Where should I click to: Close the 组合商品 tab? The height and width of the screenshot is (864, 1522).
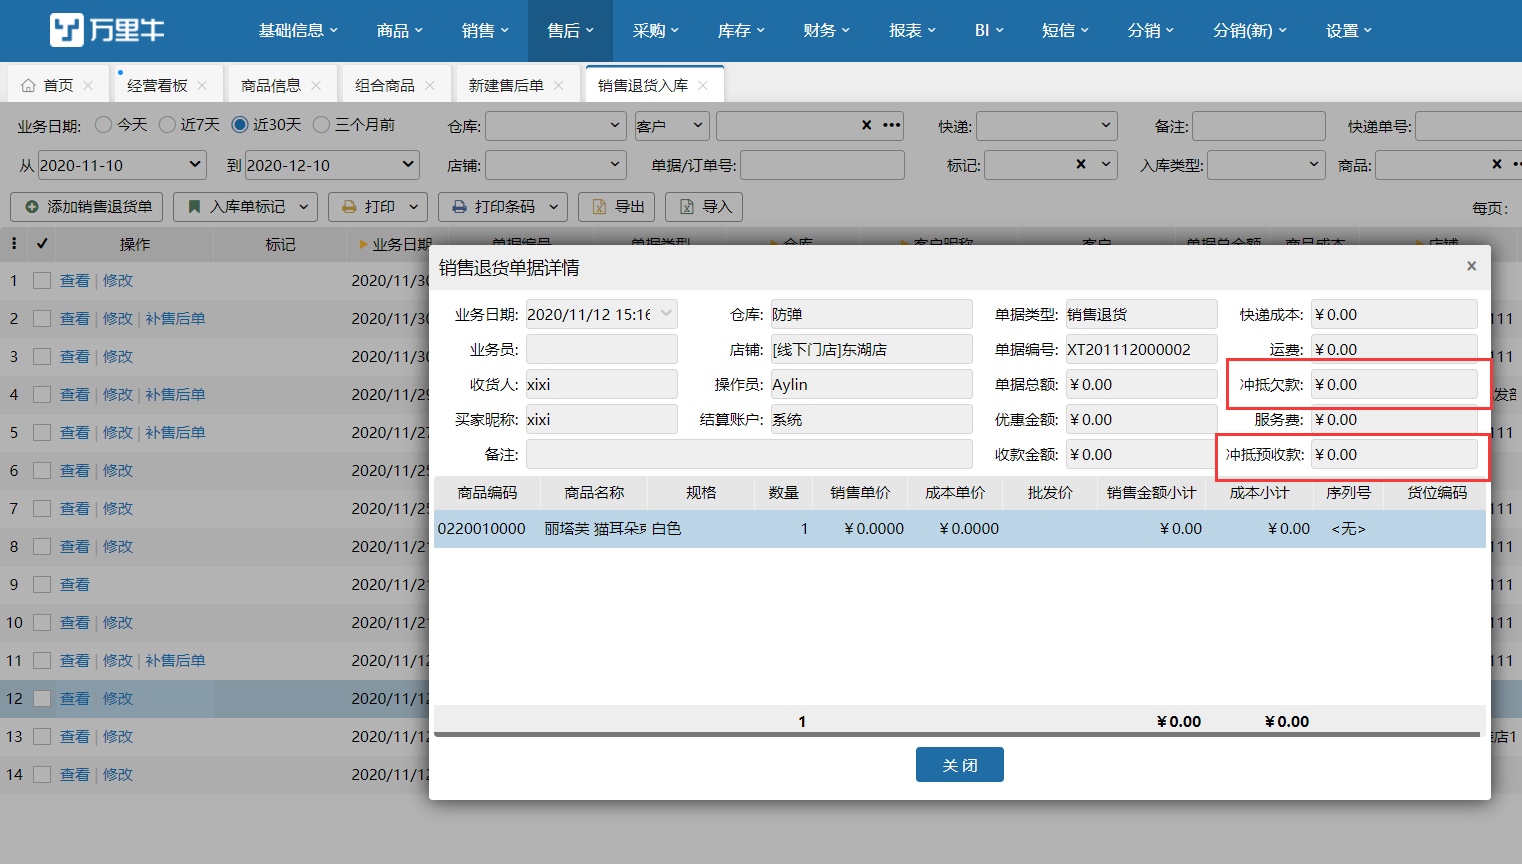430,86
